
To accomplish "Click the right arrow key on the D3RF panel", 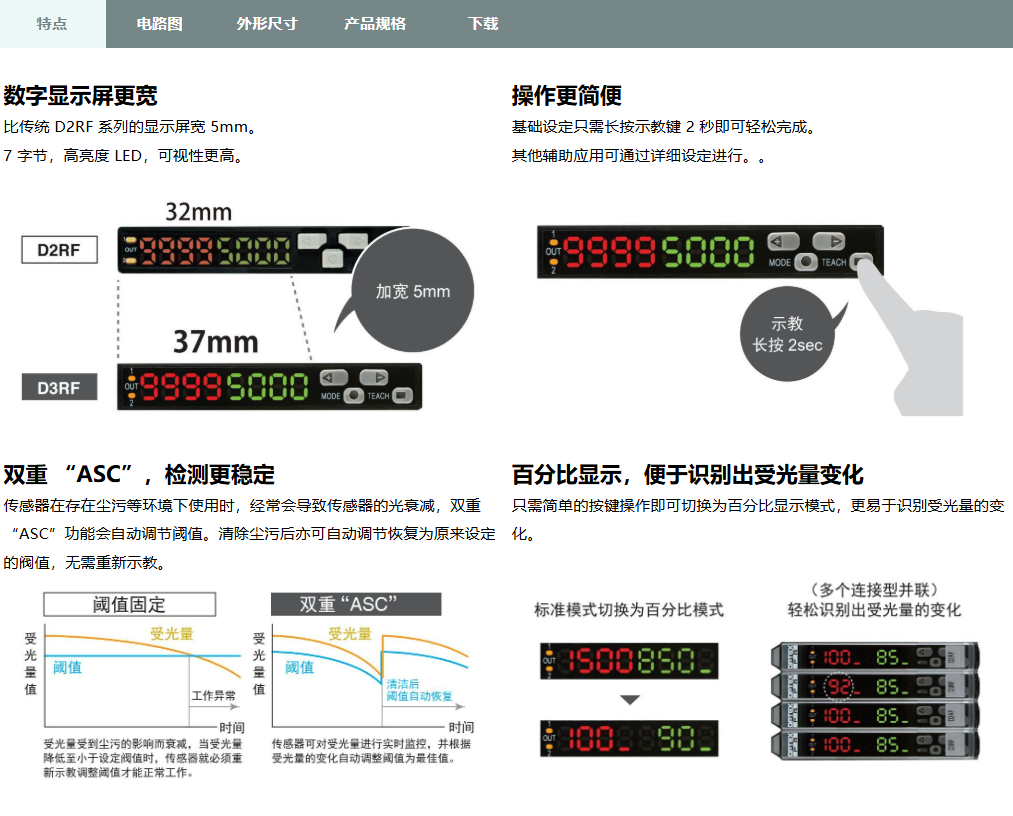I will pyautogui.click(x=374, y=378).
